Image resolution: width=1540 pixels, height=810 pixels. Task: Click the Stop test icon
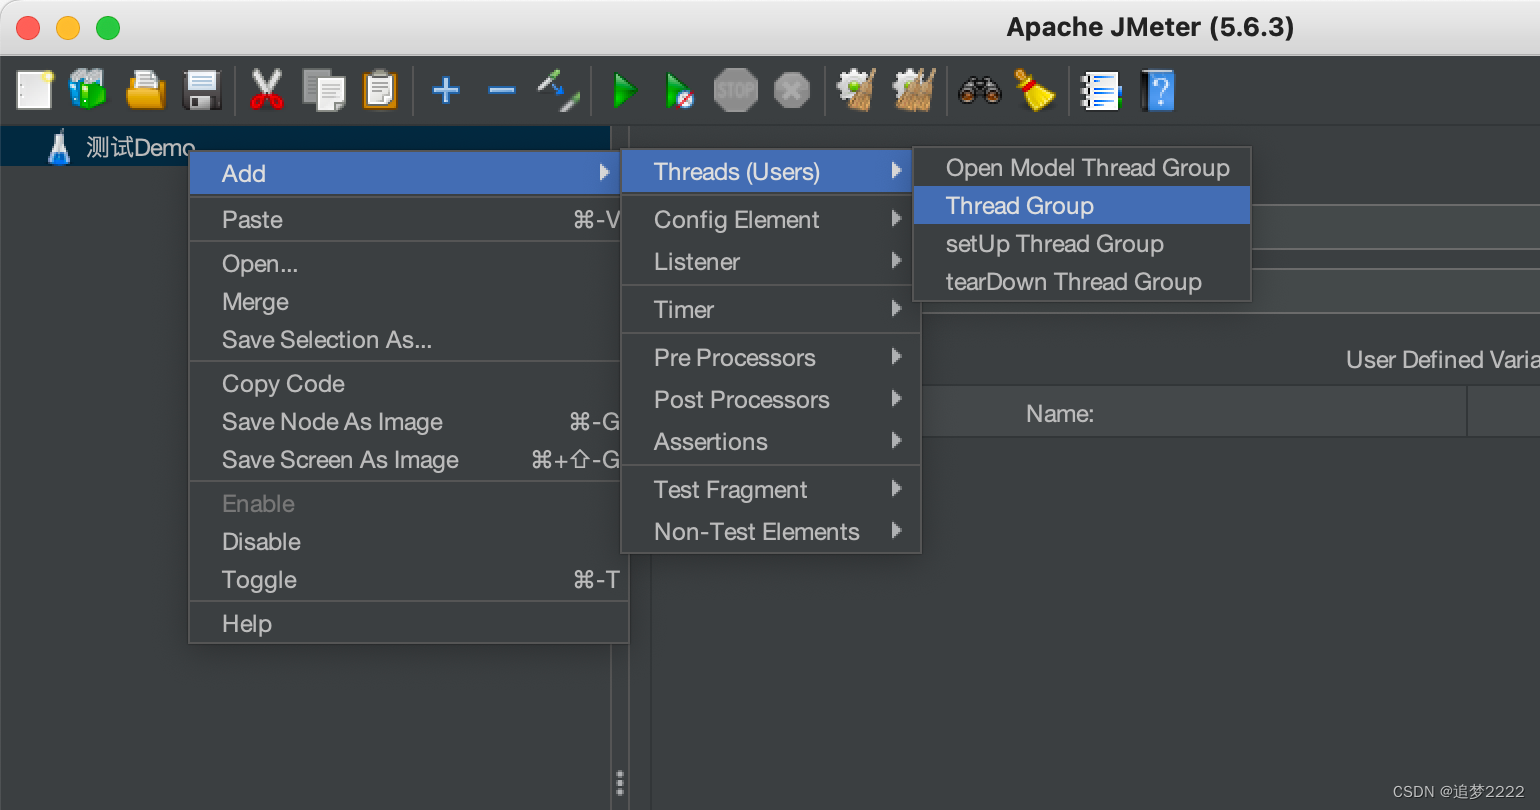735,91
